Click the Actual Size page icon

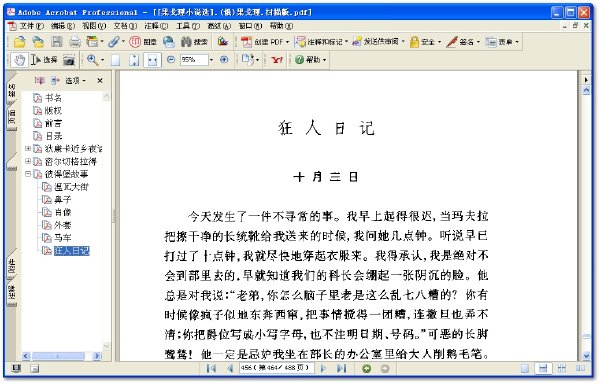115,60
